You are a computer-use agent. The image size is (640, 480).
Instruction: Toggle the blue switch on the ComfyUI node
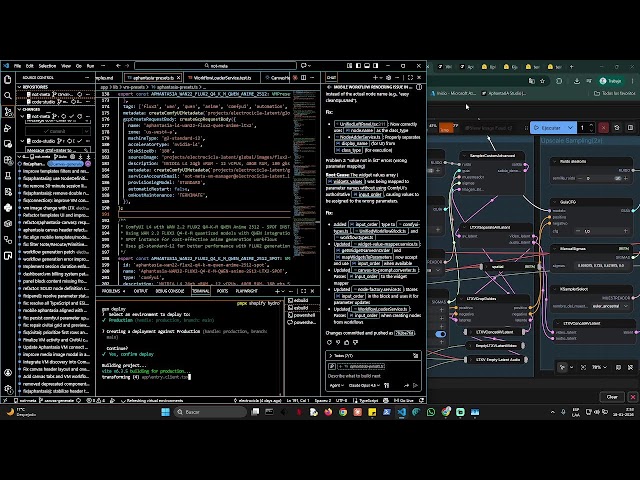440,334
